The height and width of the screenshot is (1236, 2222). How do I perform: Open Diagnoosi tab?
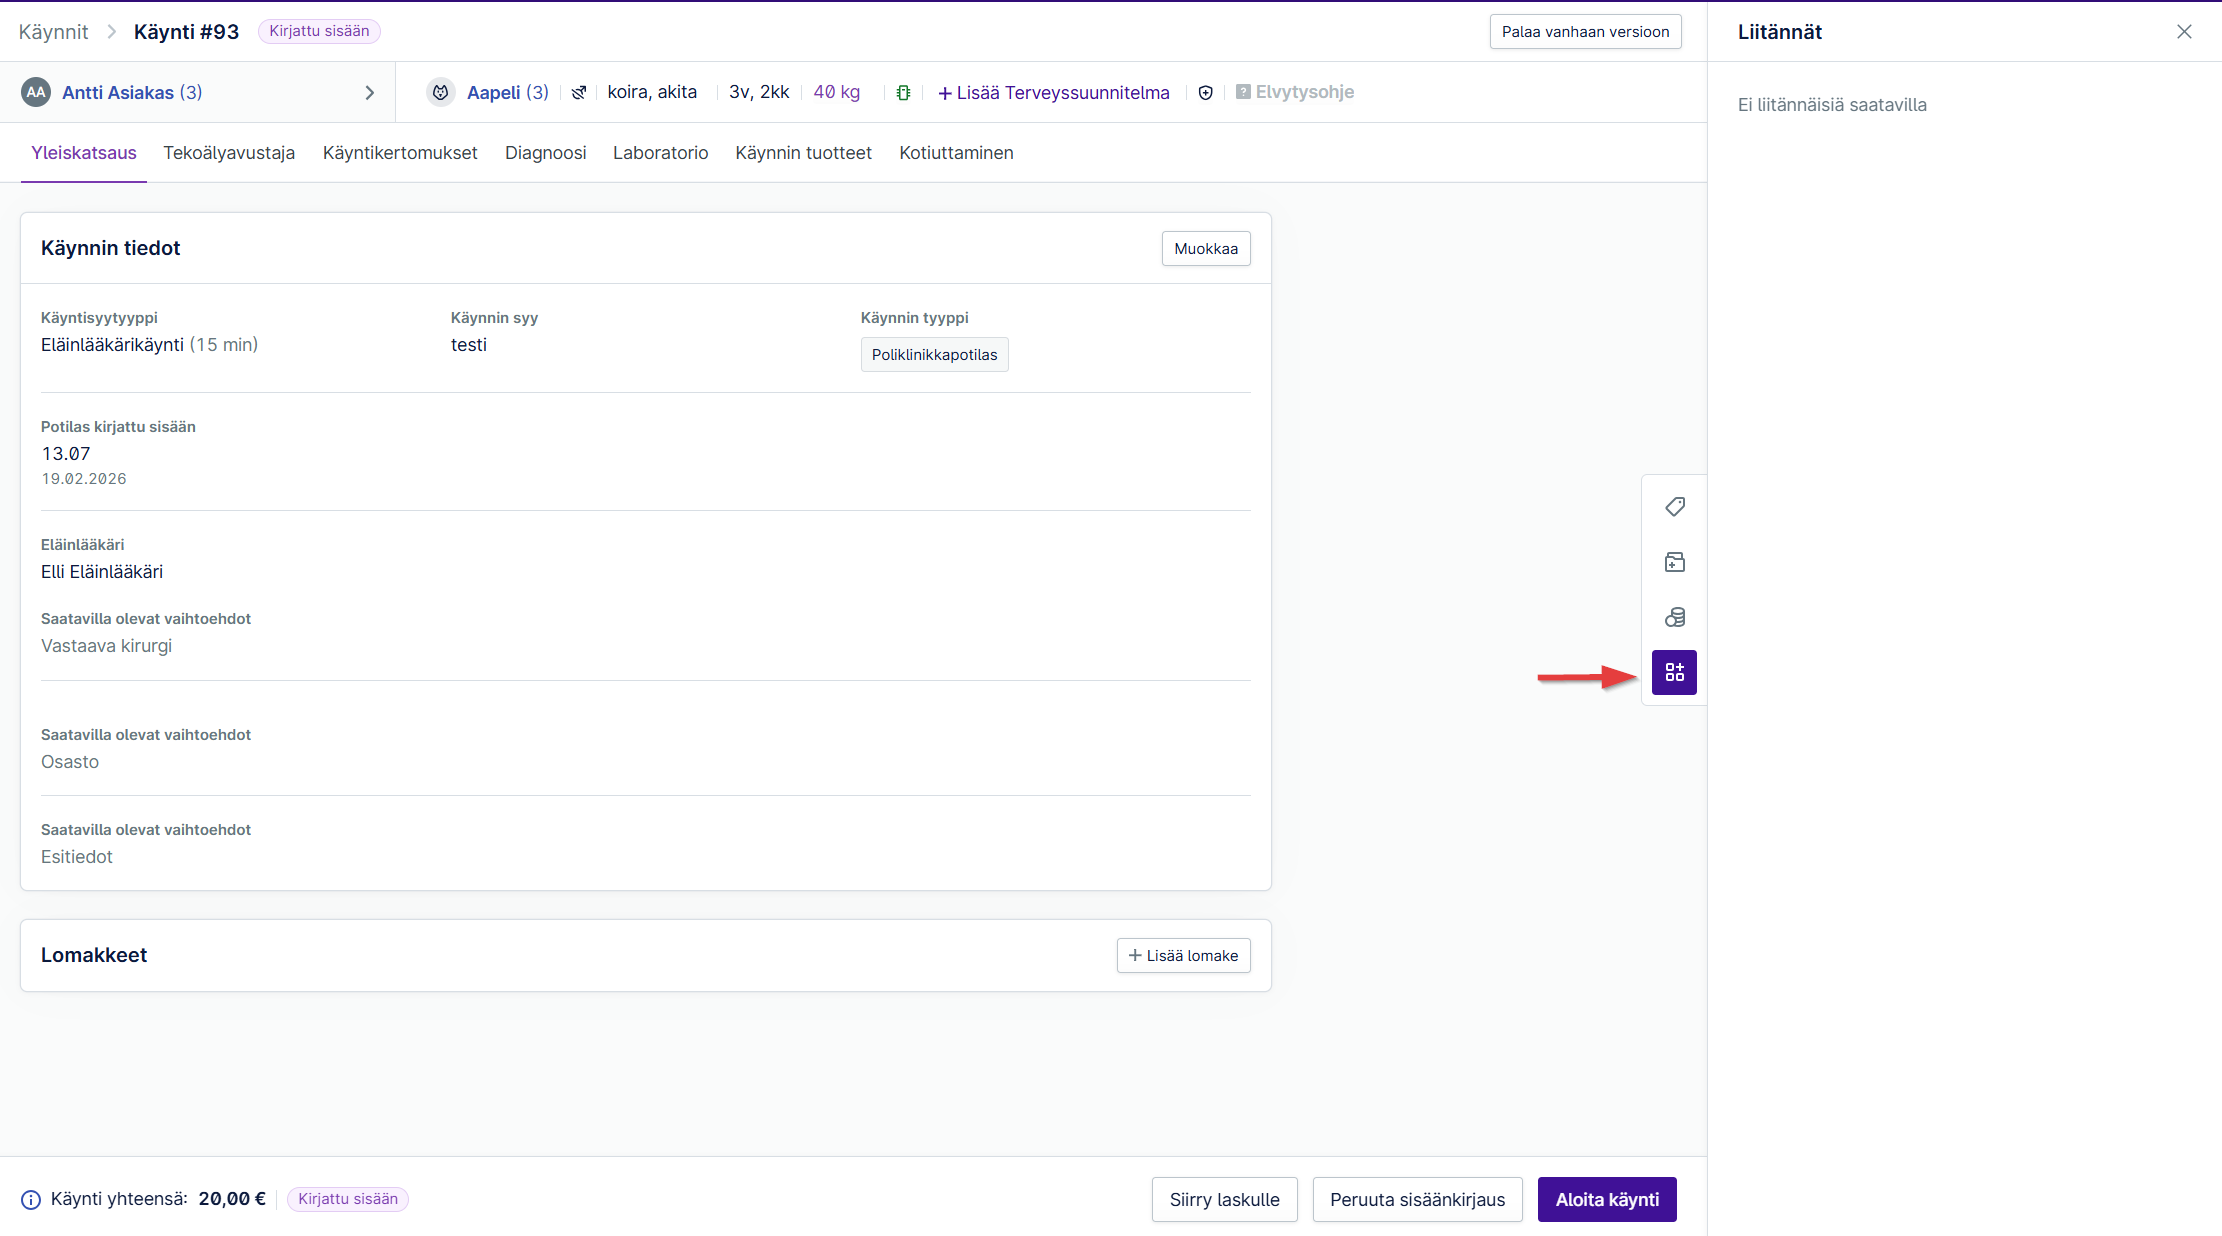tap(545, 153)
